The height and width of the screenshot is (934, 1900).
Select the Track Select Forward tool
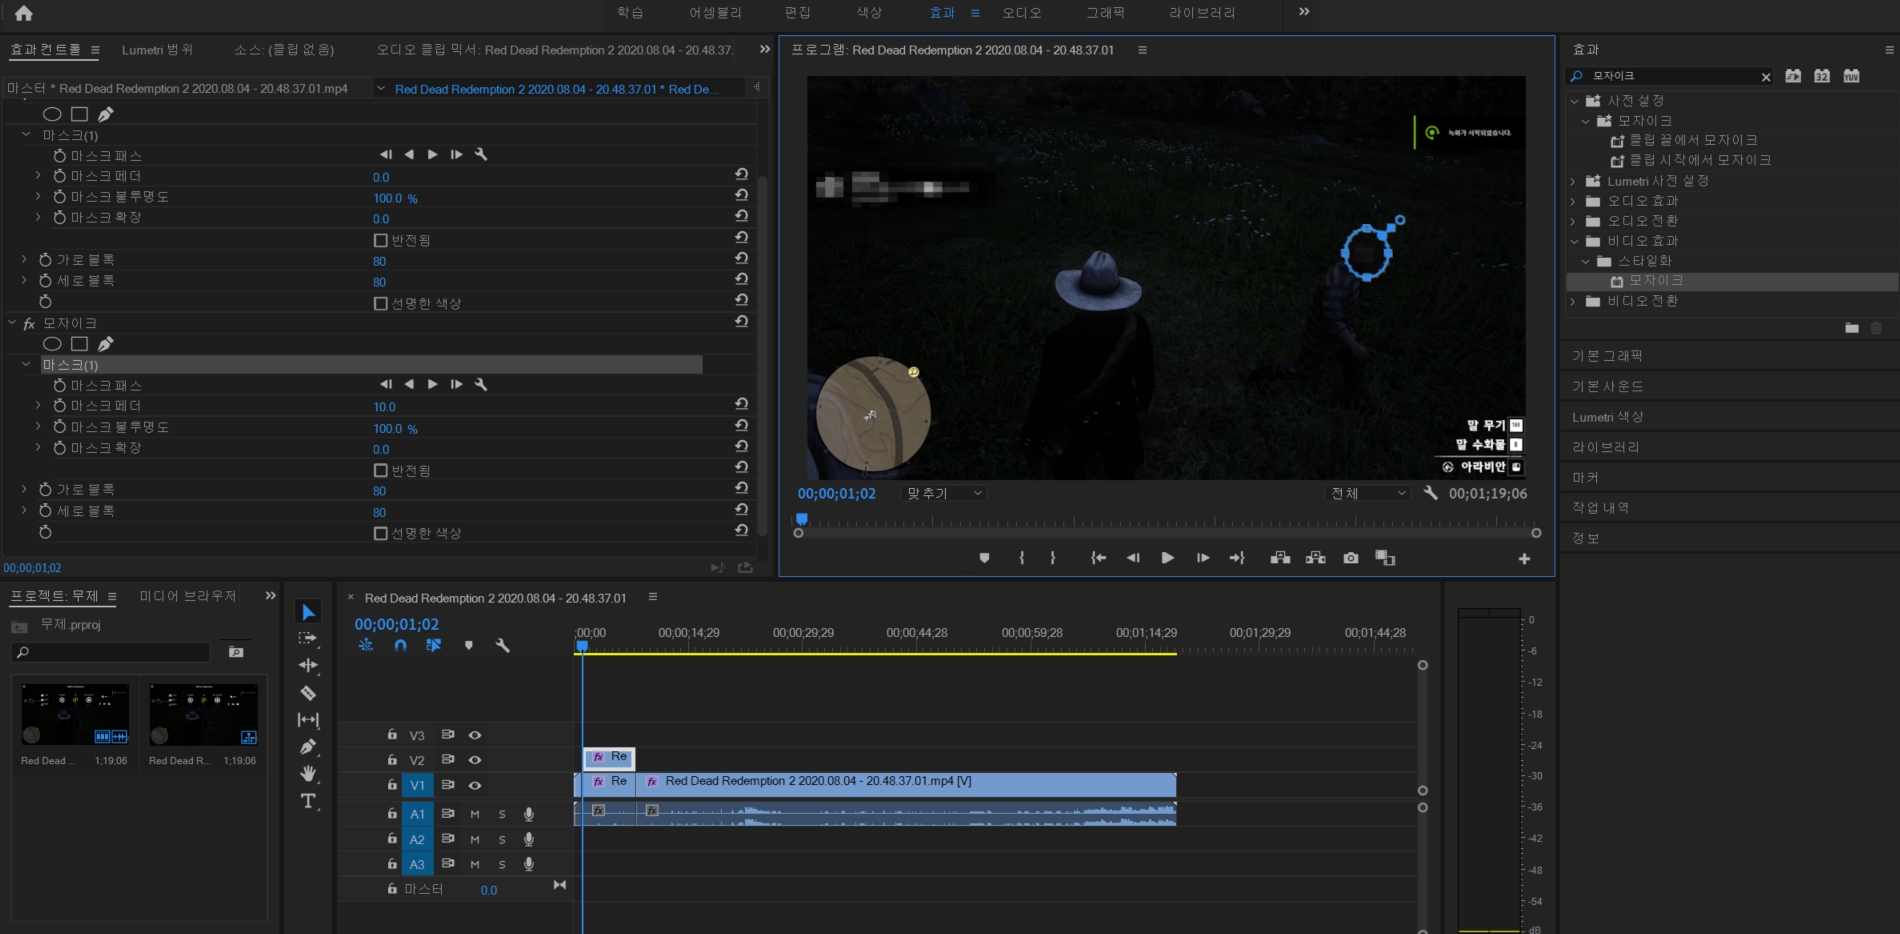[308, 638]
